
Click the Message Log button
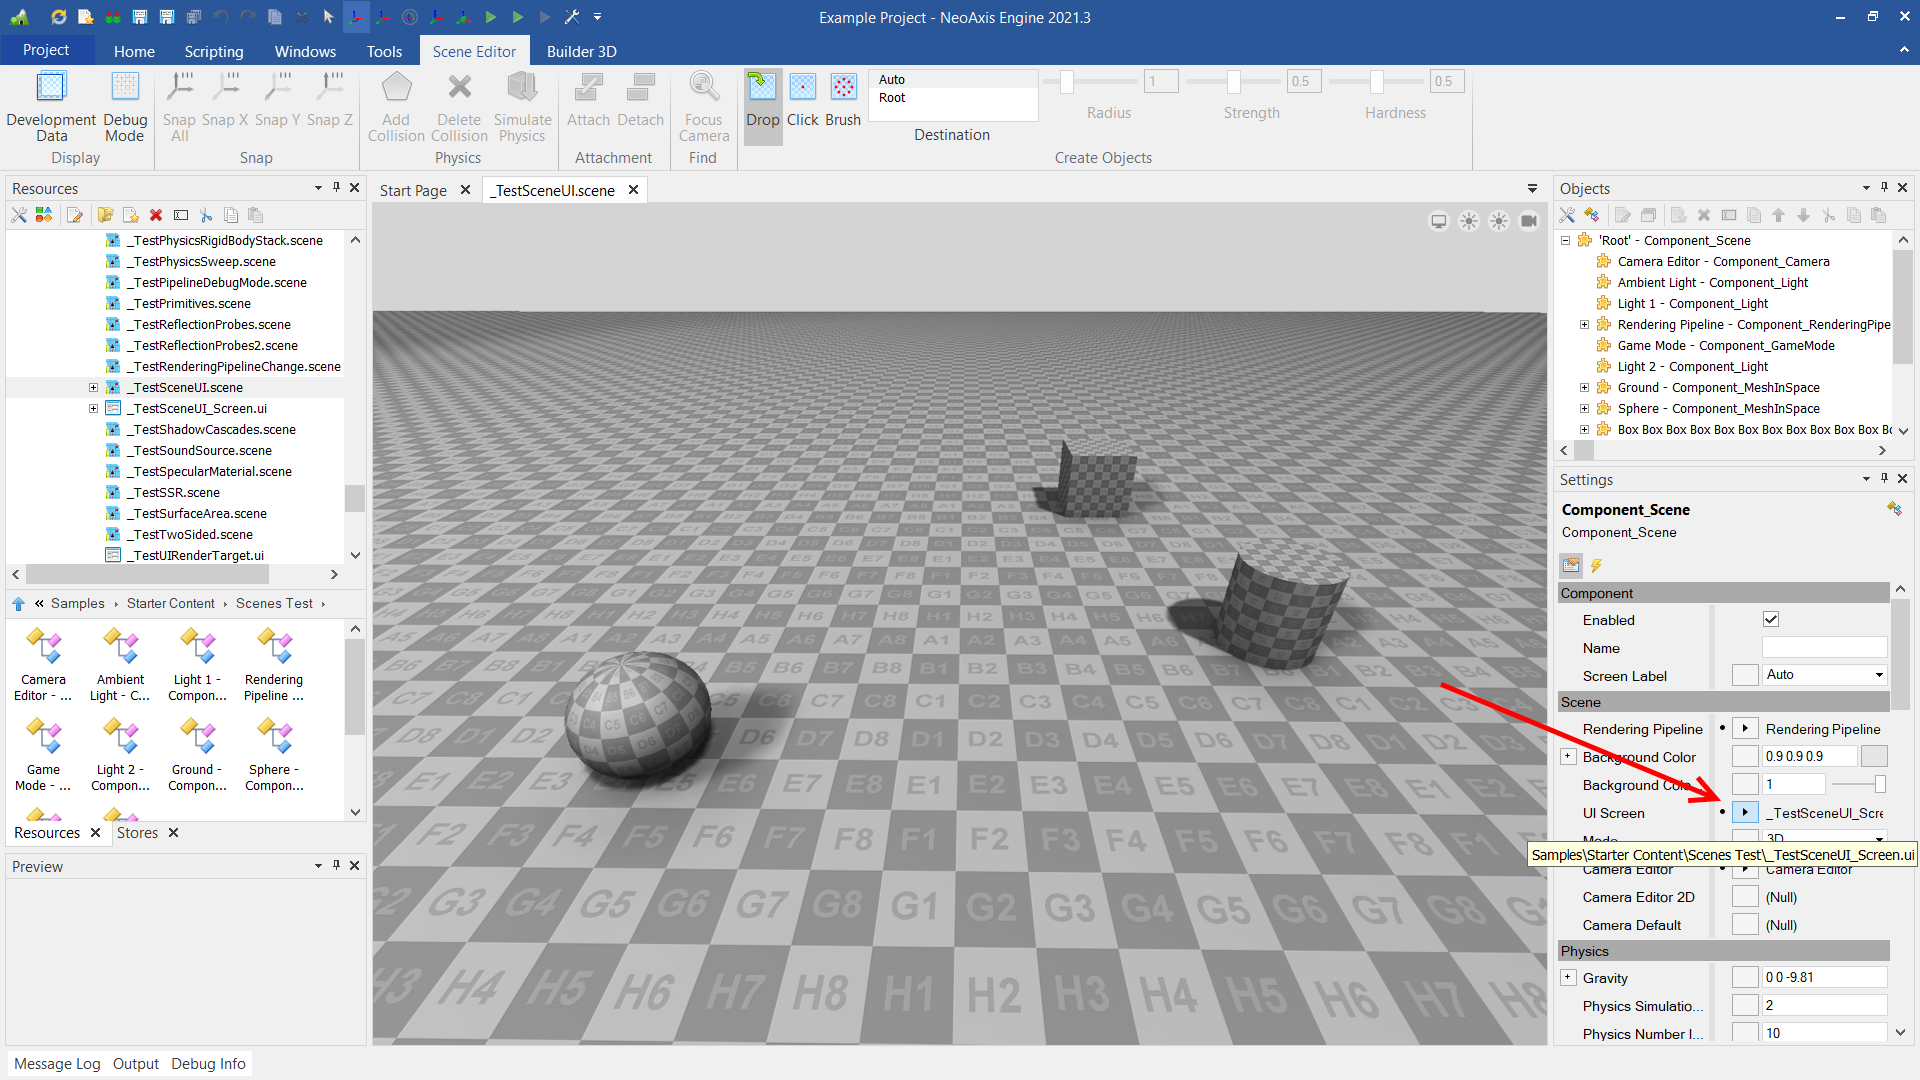click(57, 1063)
